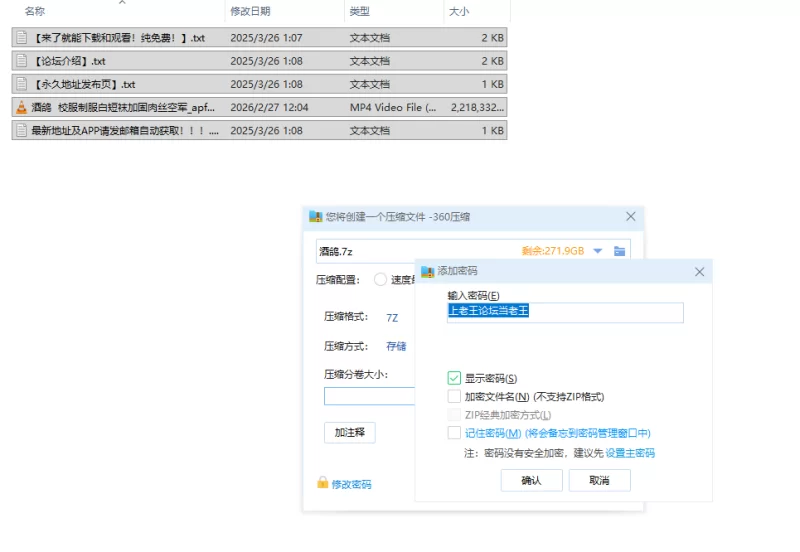Screen dimensions: 800x552
Task: Tick the 记住密码 checkbox
Action: pyautogui.click(x=455, y=433)
